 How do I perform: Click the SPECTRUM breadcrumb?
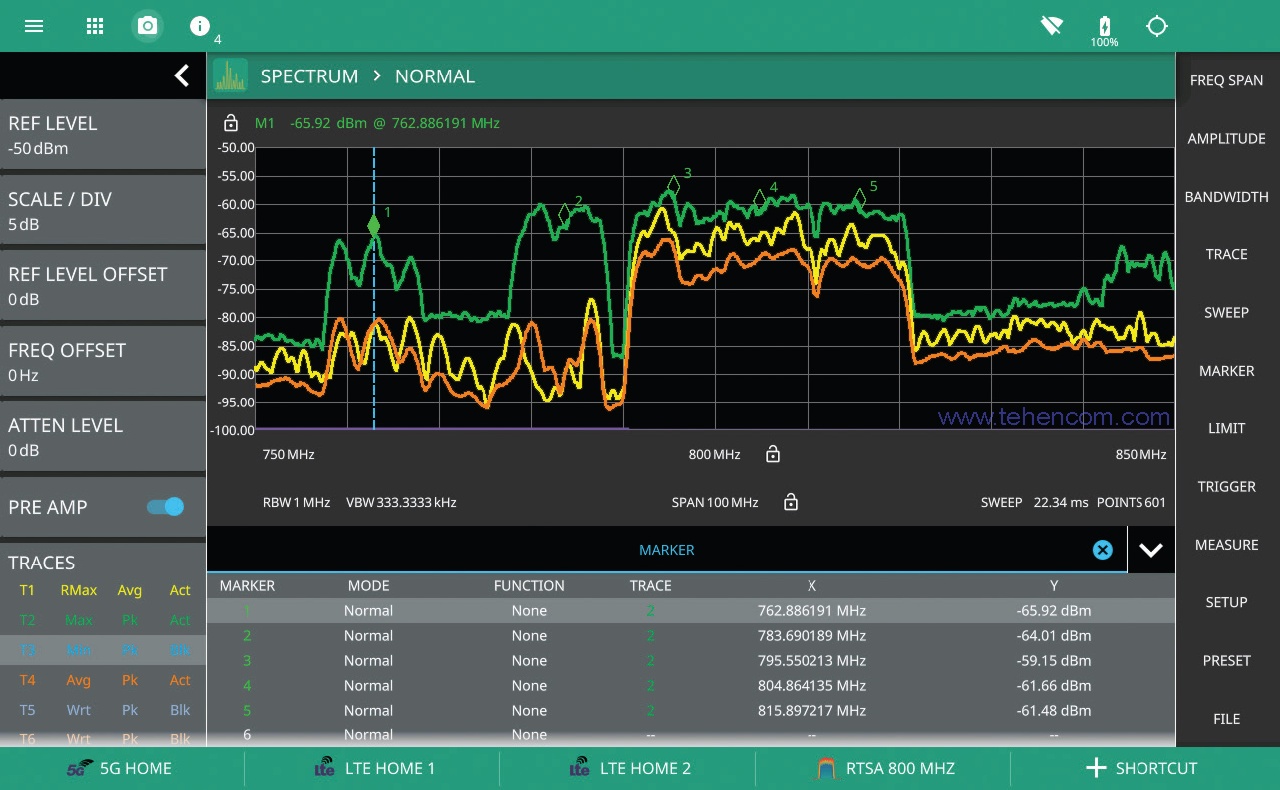(309, 76)
